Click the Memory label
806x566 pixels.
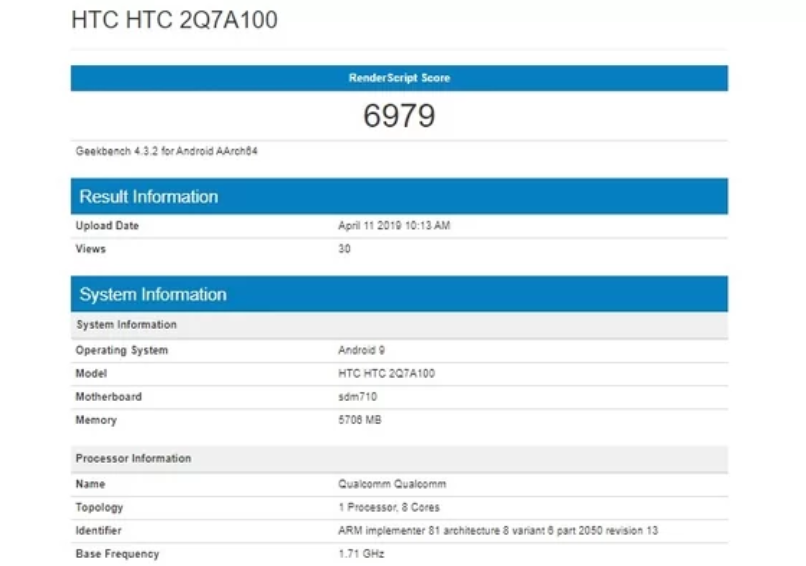click(96, 420)
